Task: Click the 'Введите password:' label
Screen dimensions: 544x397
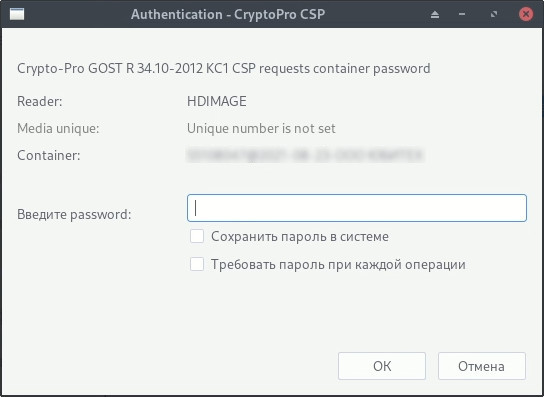Action: pyautogui.click(x=74, y=214)
